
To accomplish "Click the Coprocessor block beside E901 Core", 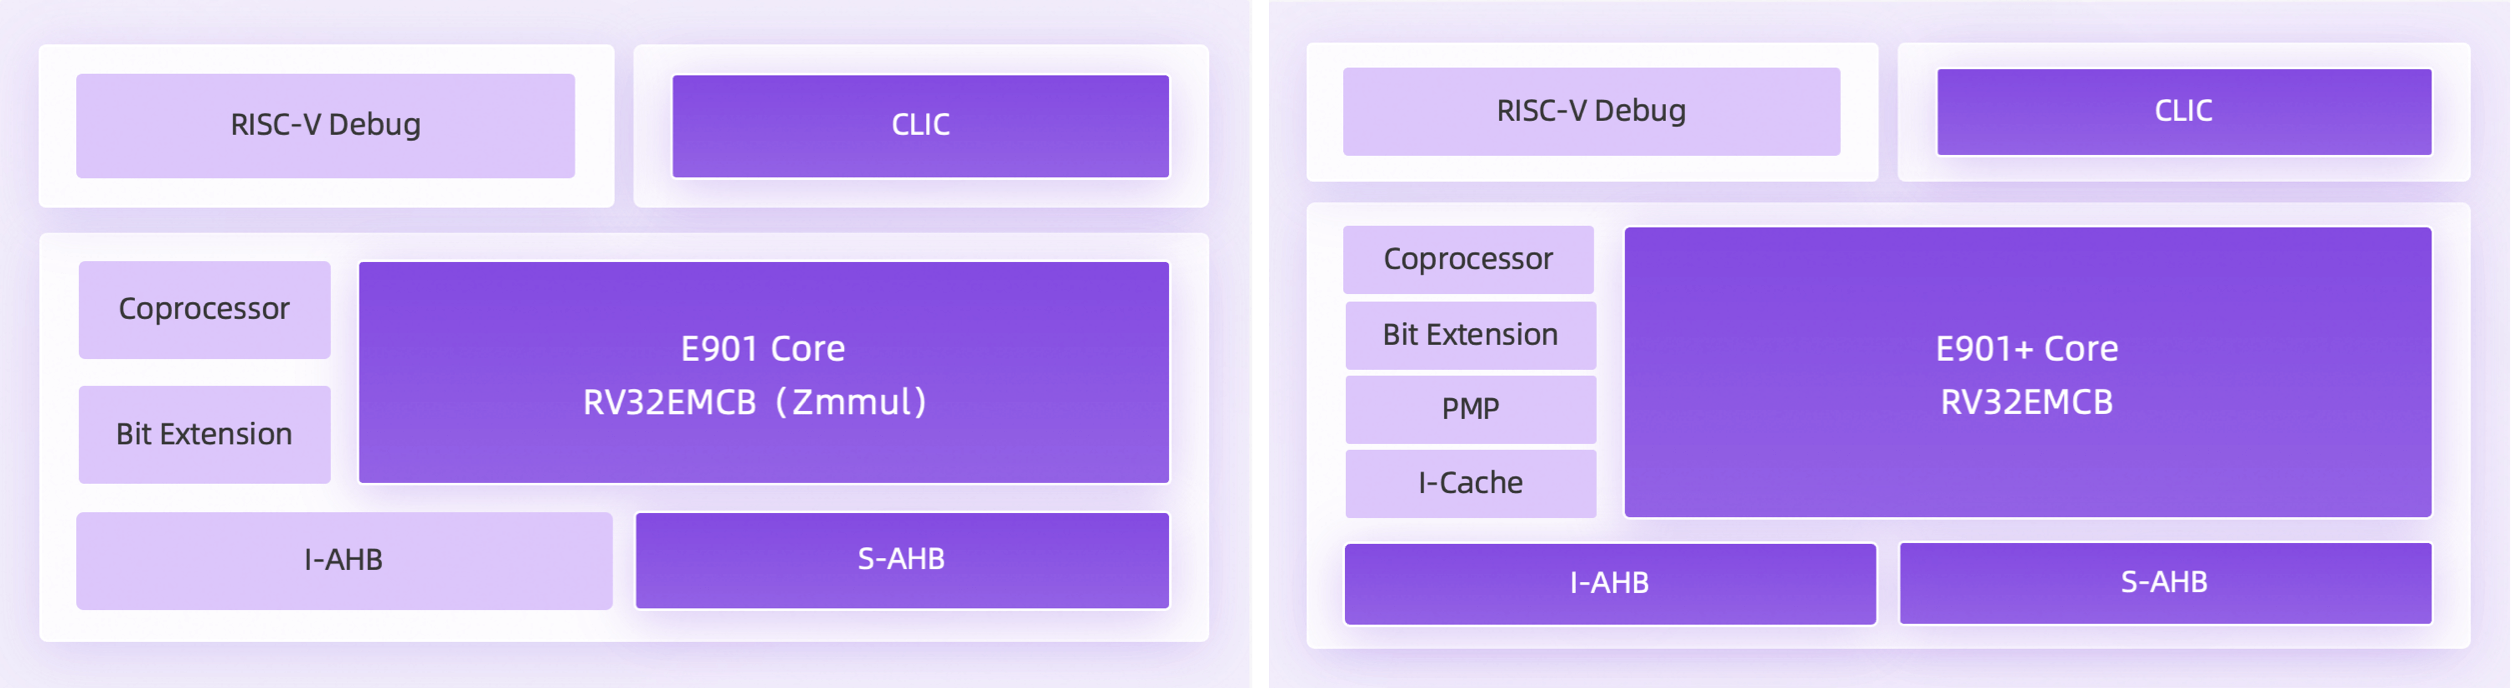I will pos(204,310).
